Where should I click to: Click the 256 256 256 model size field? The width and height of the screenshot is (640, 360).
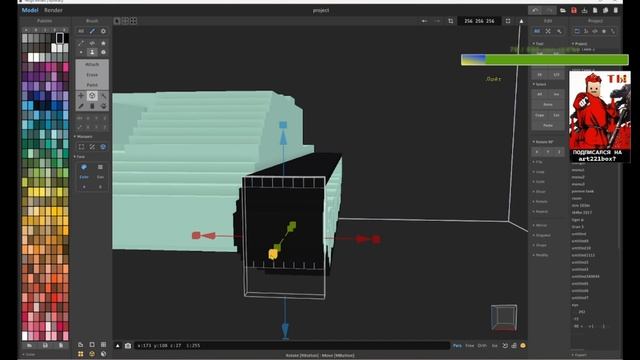(479, 21)
